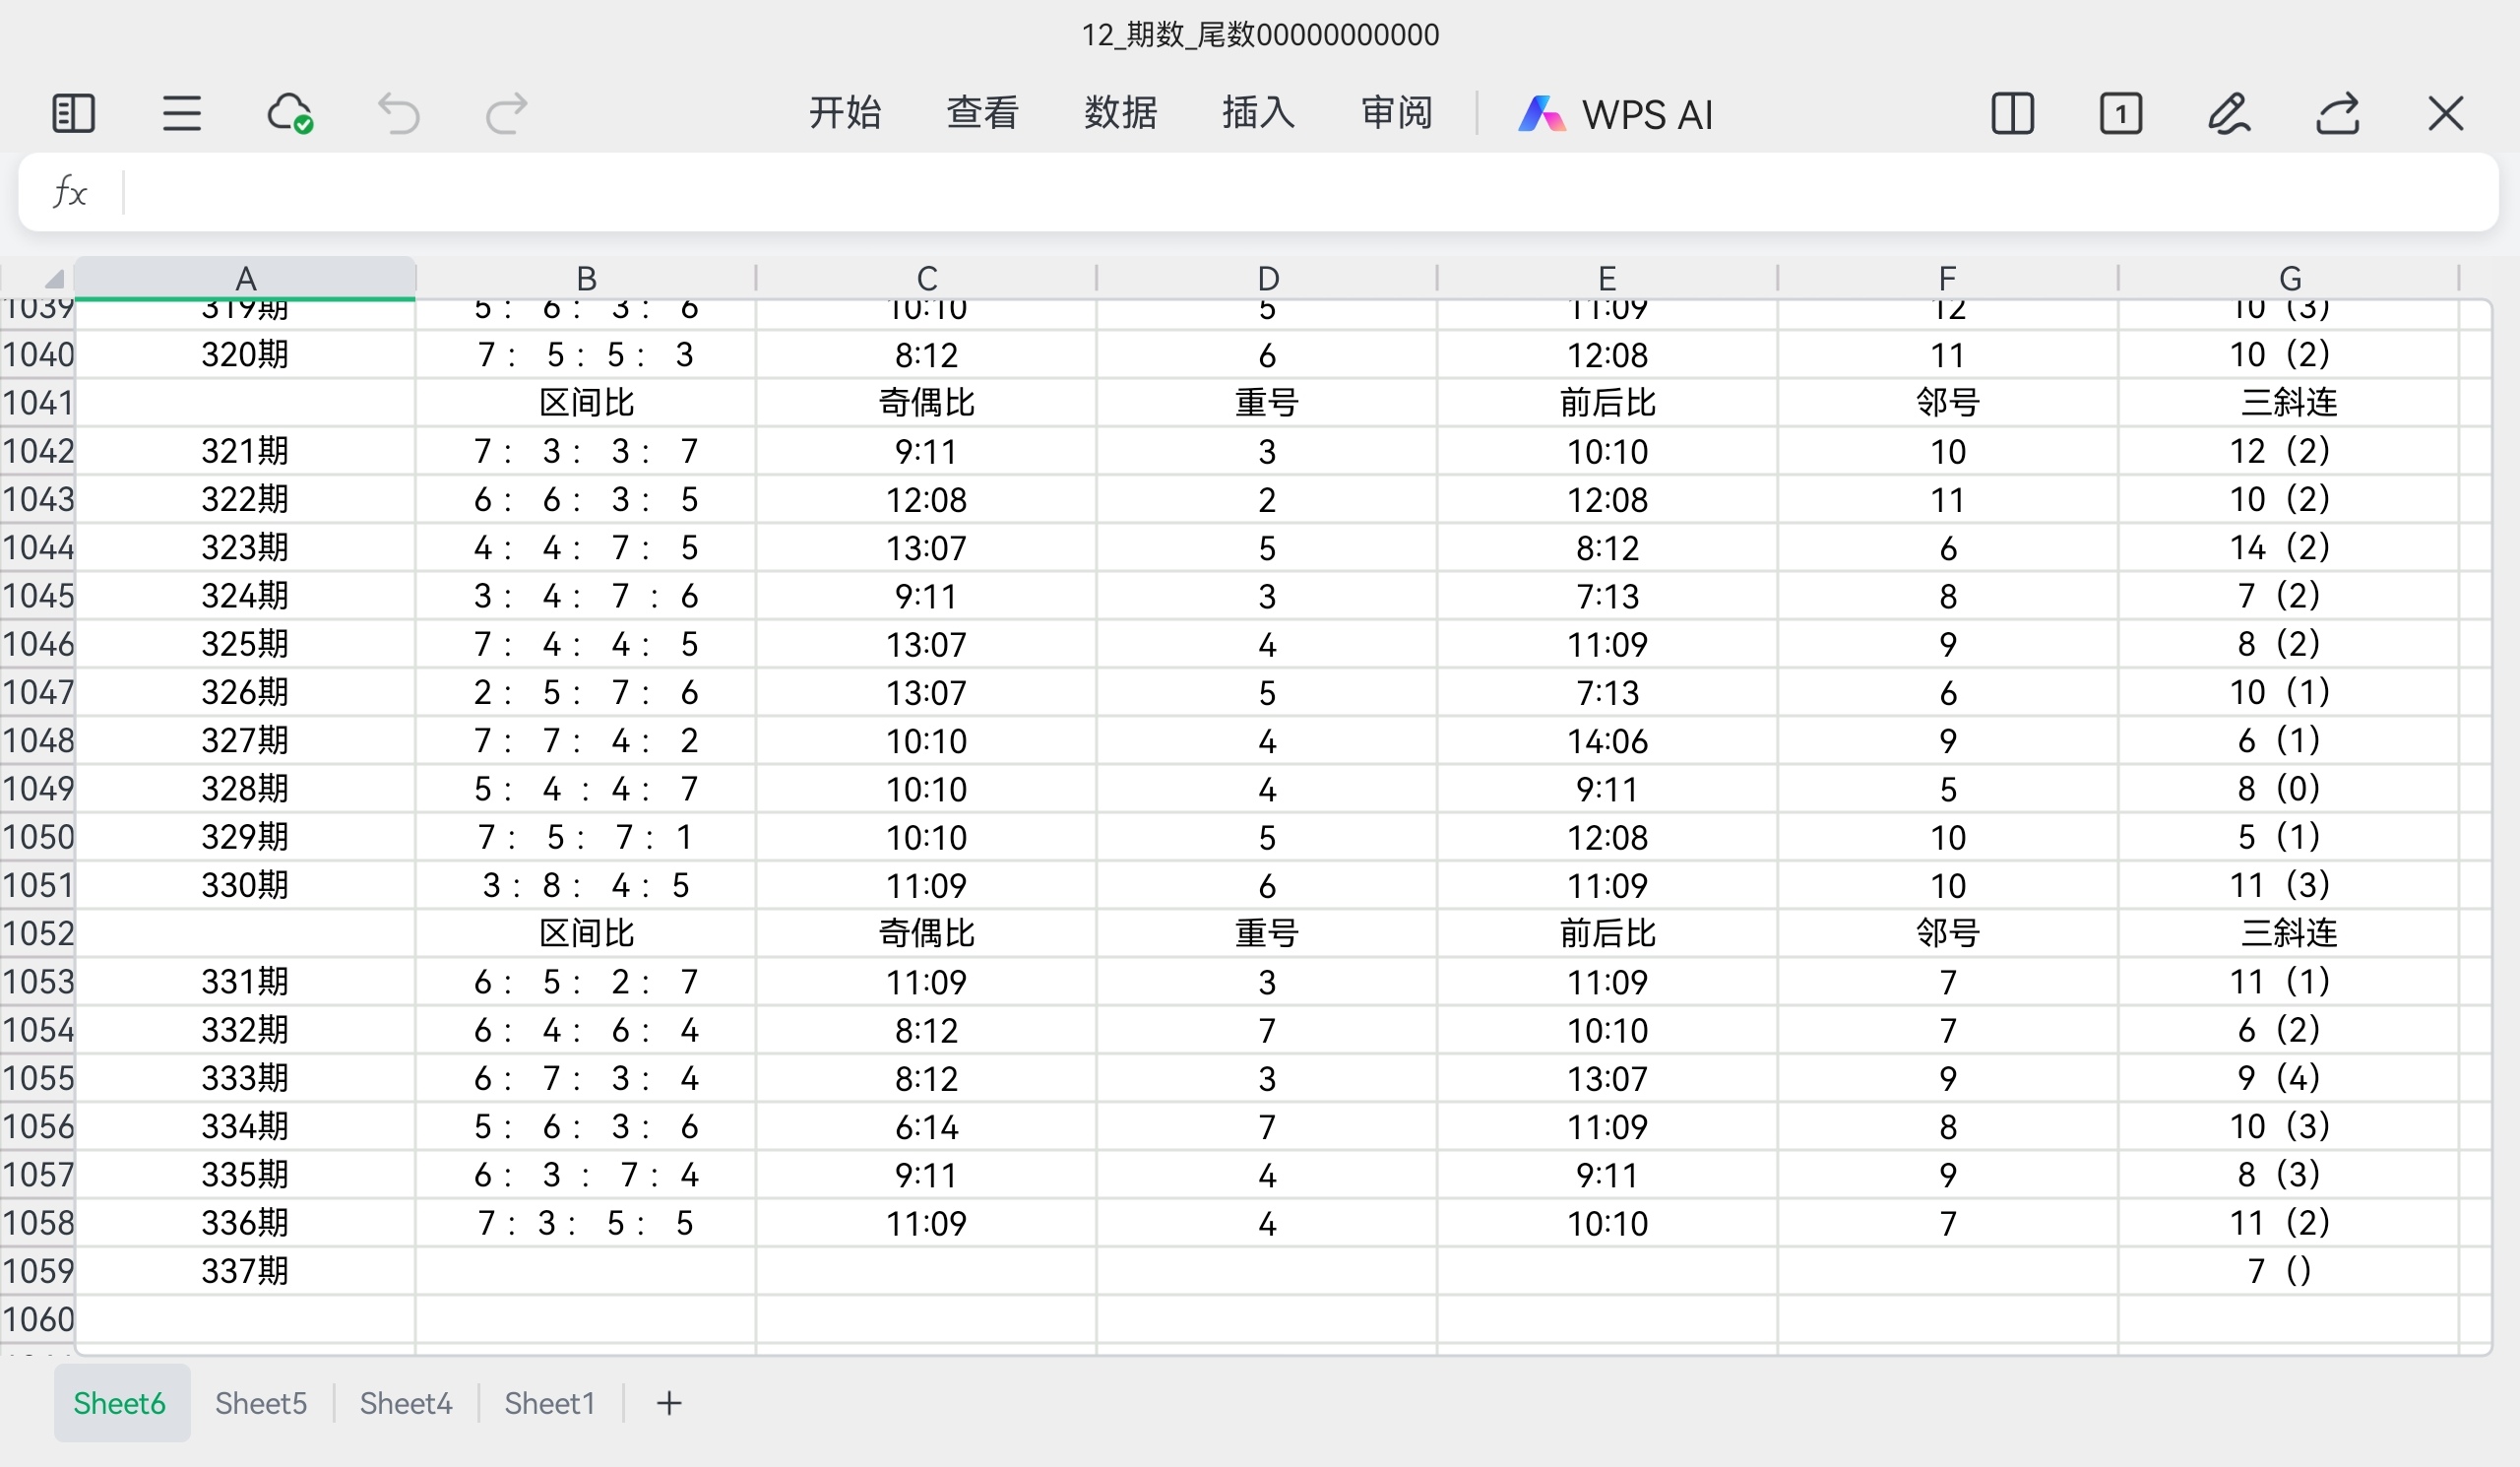Redo the last action
The height and width of the screenshot is (1467, 2520).
[x=506, y=114]
